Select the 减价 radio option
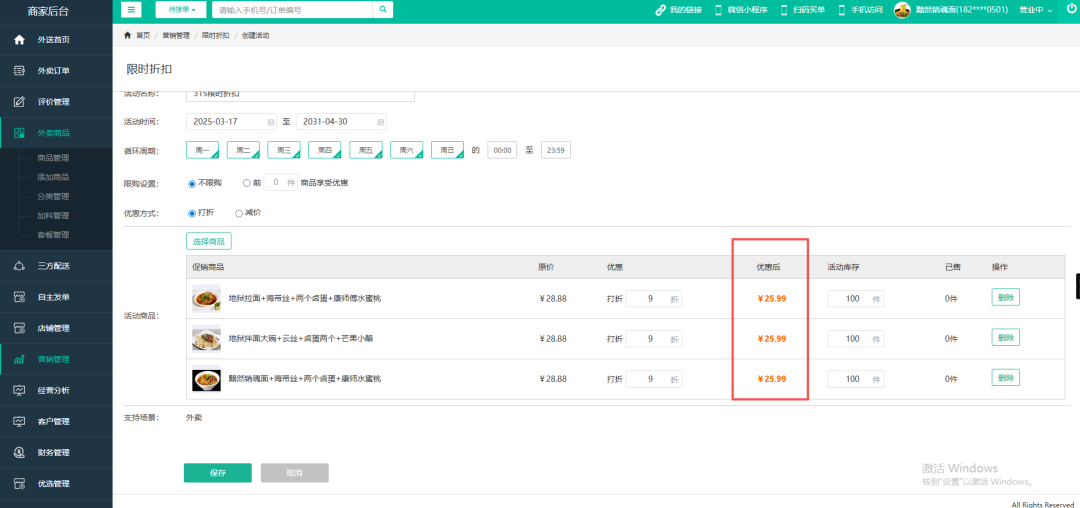Image resolution: width=1080 pixels, height=508 pixels. (x=238, y=213)
